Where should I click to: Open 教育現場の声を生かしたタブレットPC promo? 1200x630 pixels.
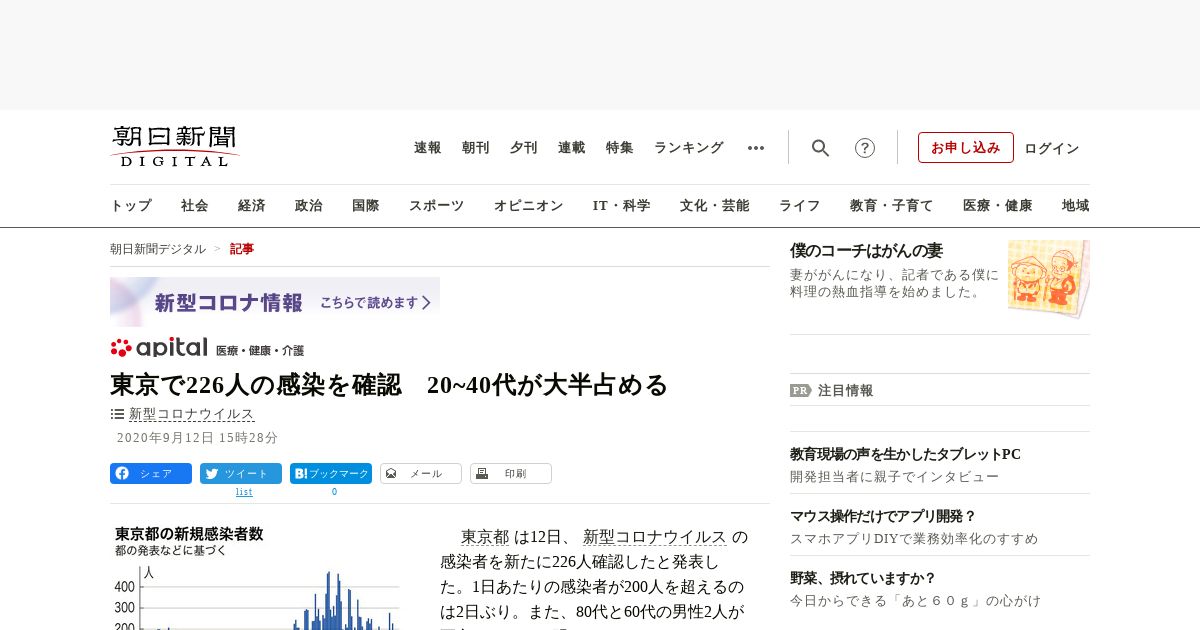pyautogui.click(x=905, y=454)
